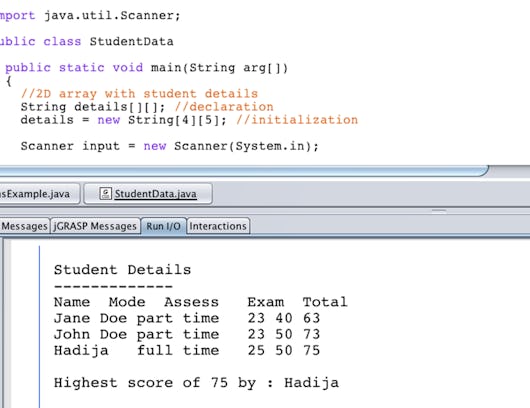The width and height of the screenshot is (530, 408).
Task: Click the 'Student Details' output heading
Action: 122,270
